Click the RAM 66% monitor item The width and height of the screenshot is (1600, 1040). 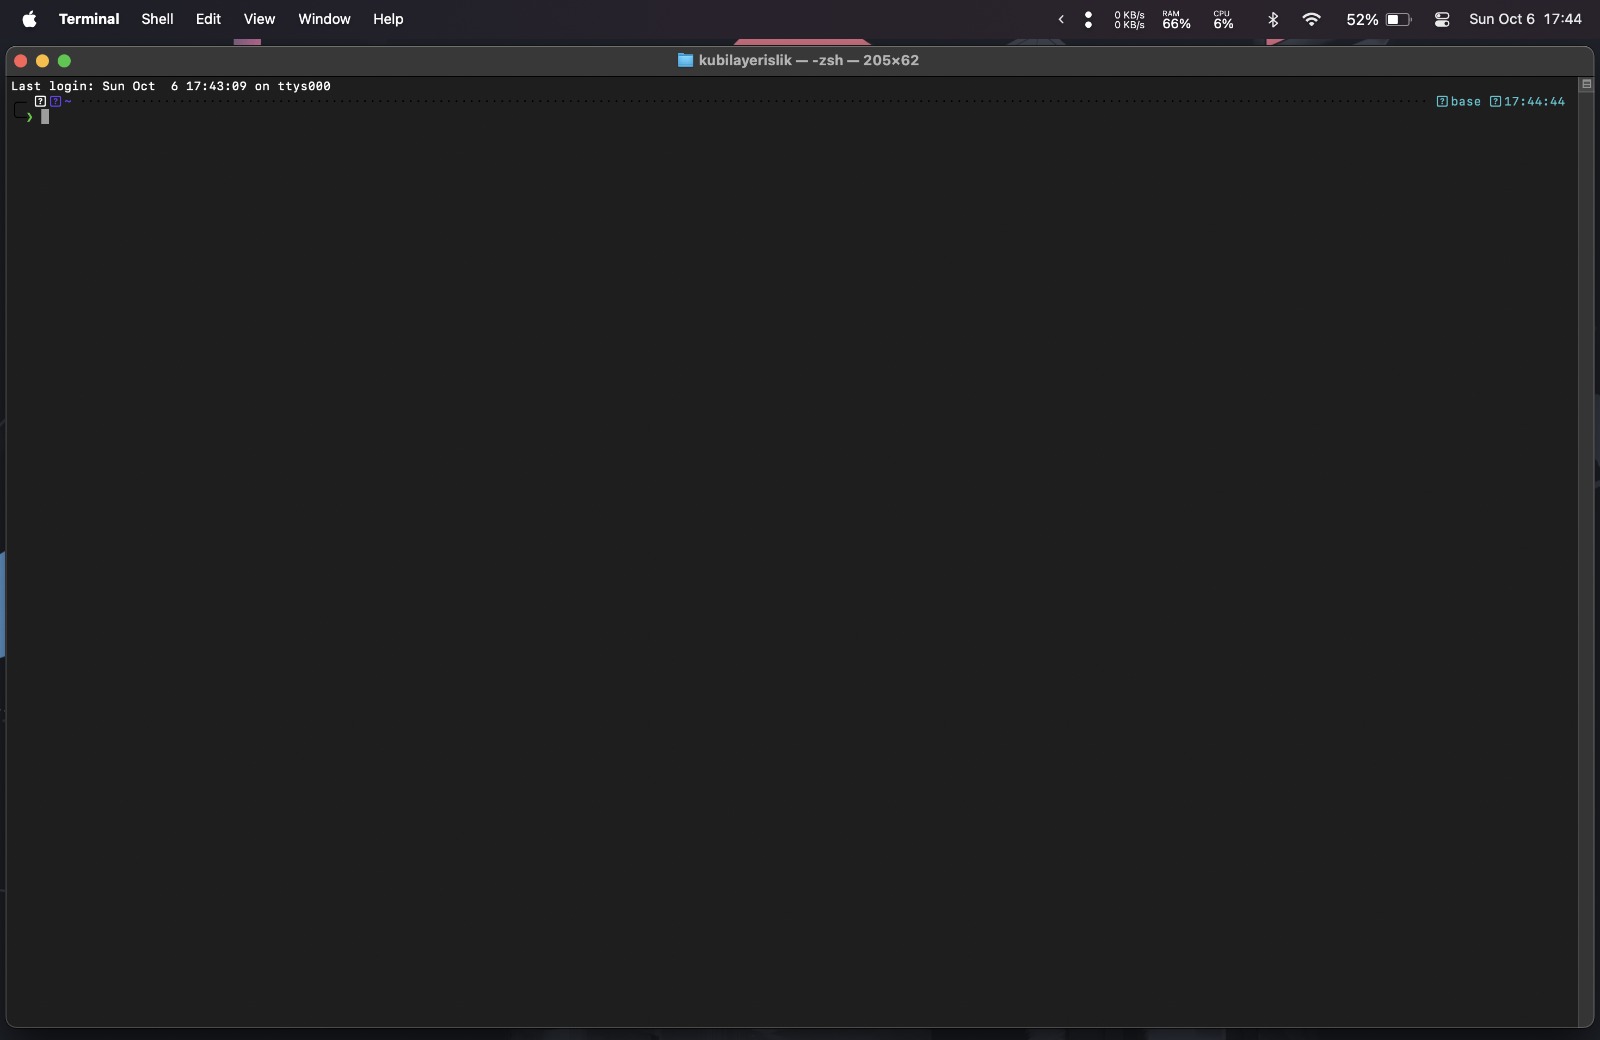[x=1176, y=19]
